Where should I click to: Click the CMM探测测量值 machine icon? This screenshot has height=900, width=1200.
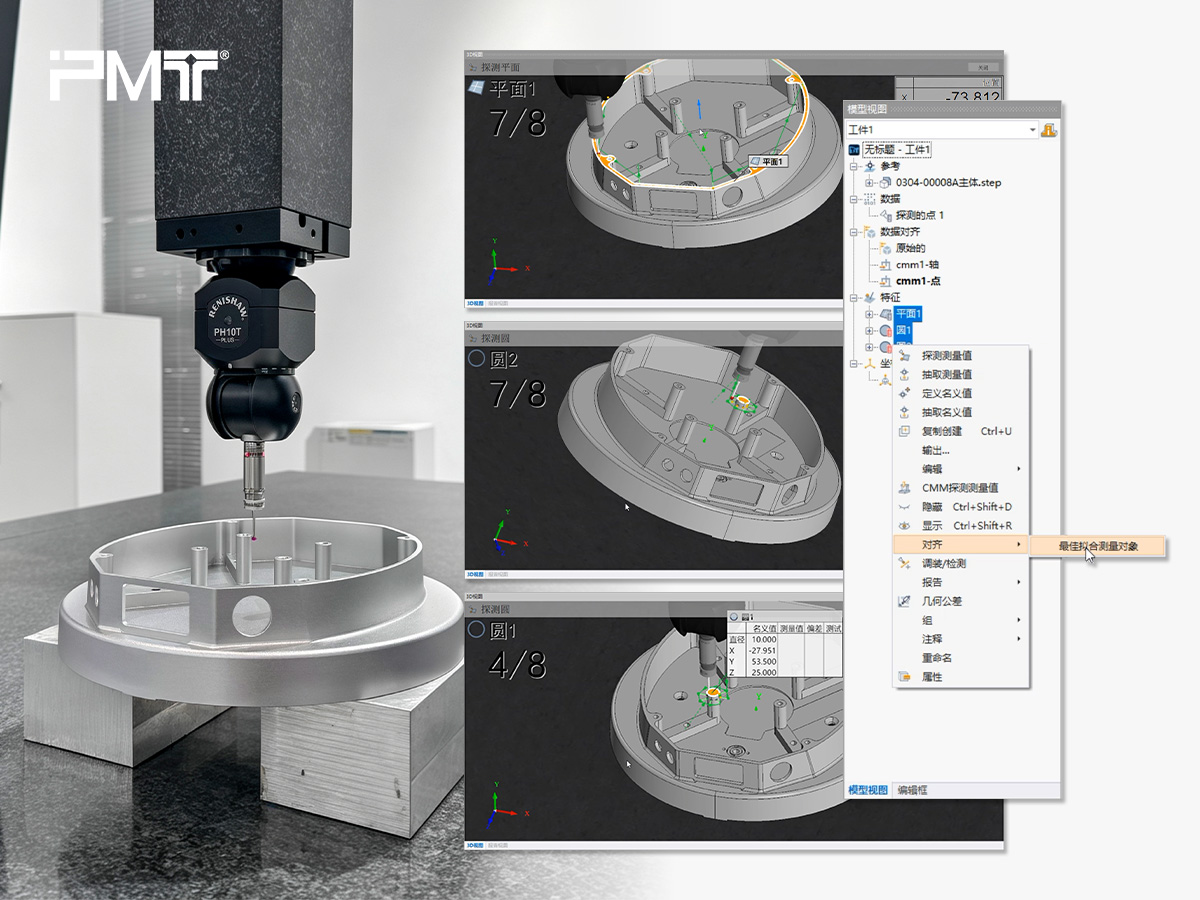[x=904, y=488]
